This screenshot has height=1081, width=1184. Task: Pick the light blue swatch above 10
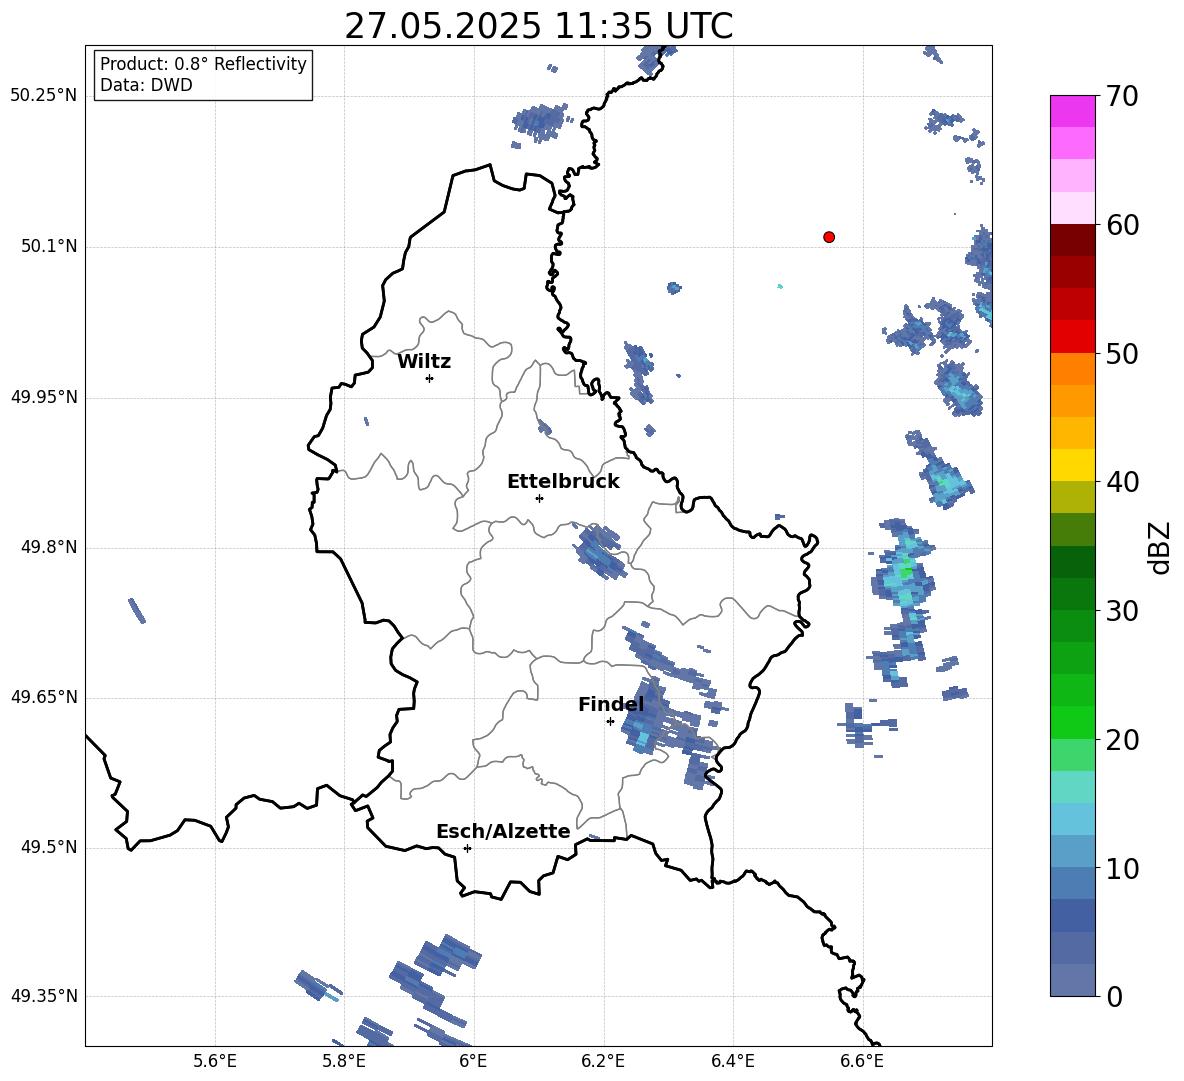1072,851
